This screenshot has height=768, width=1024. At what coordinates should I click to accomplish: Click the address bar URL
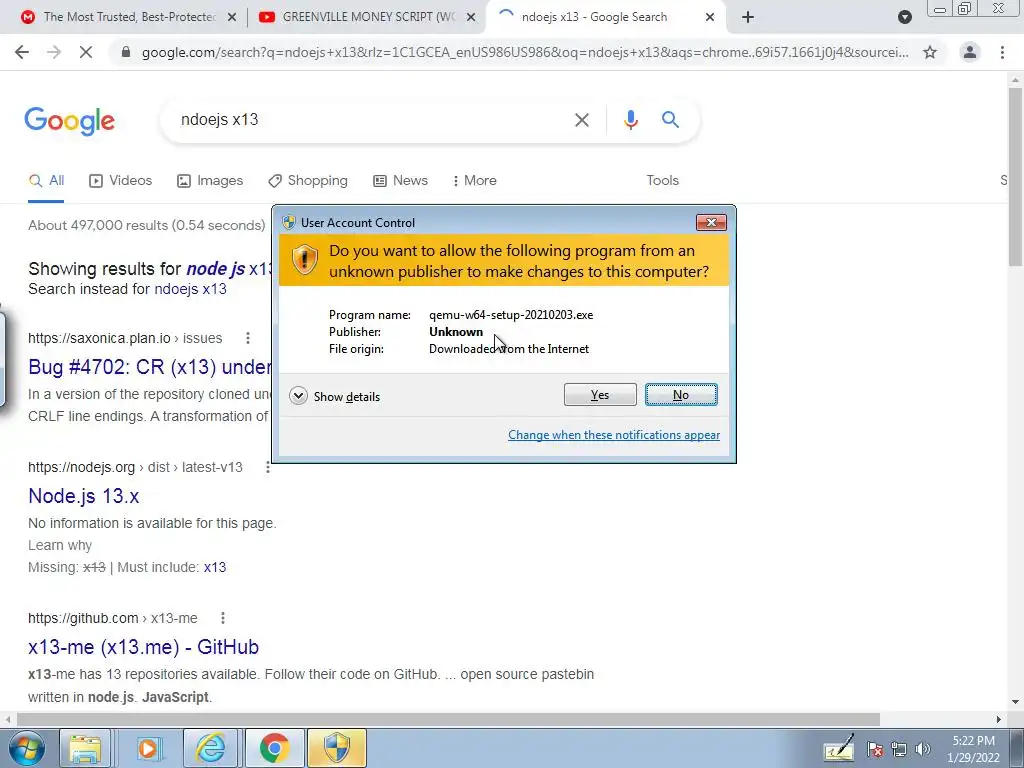524,52
